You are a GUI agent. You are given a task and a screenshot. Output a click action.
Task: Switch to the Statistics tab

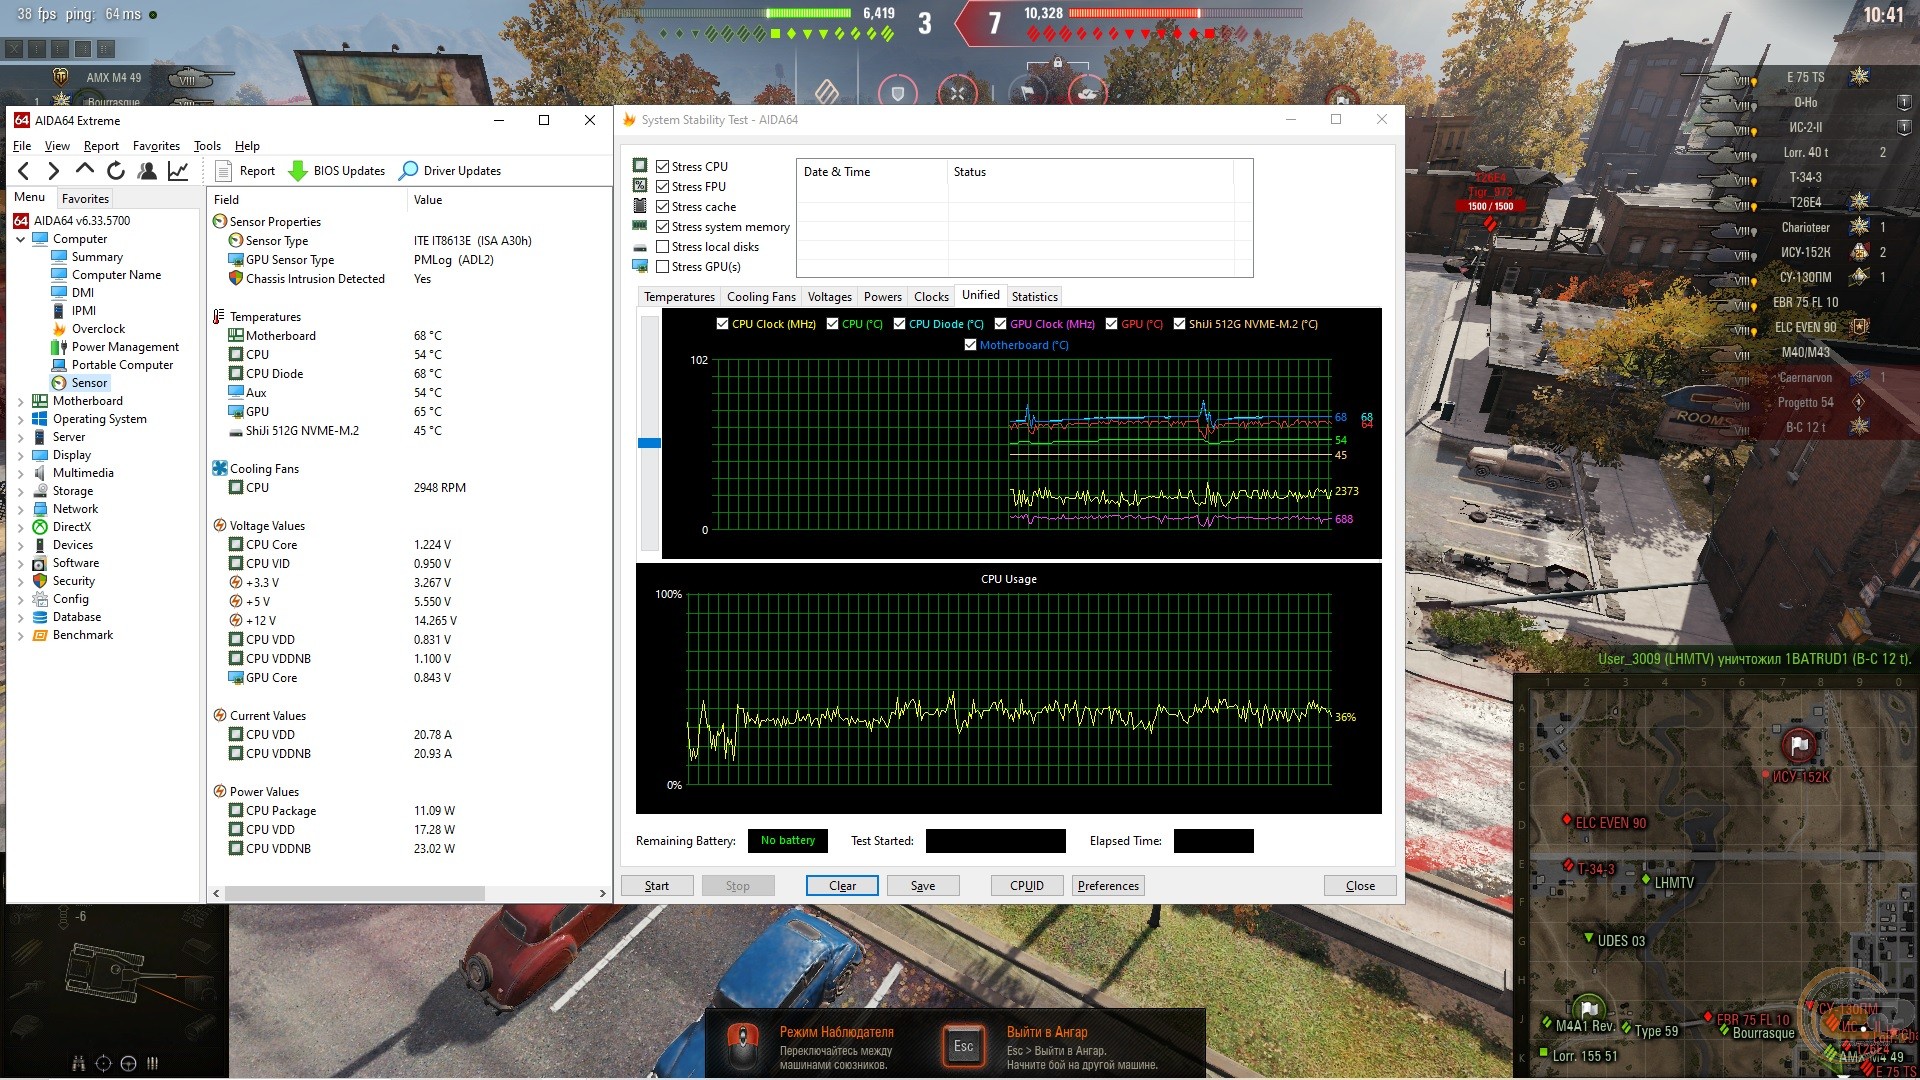[1034, 297]
